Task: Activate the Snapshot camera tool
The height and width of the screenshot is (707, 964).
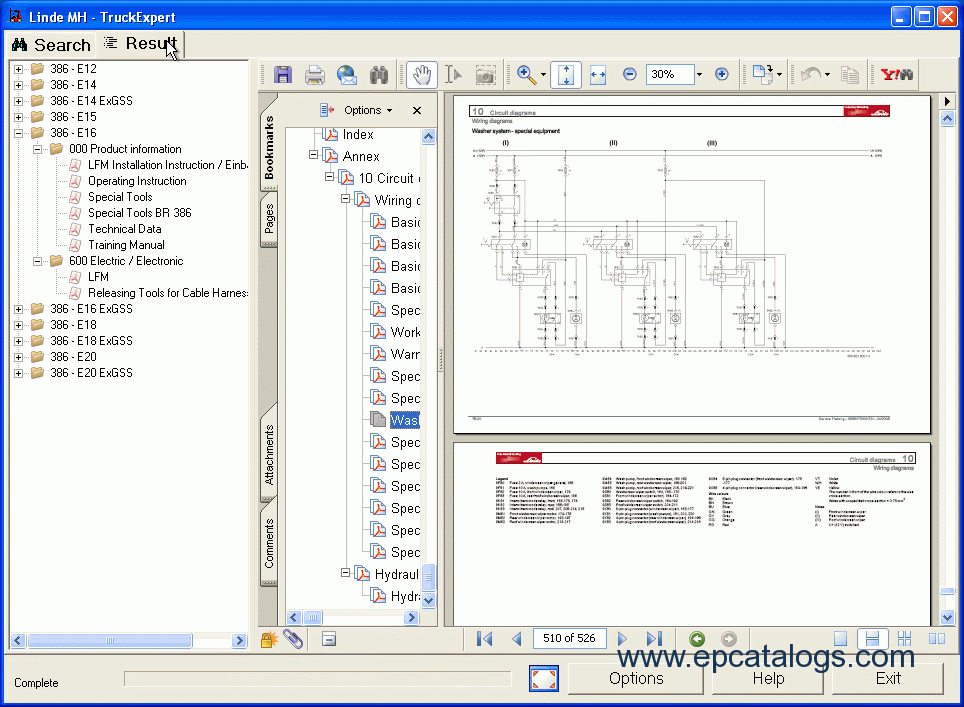Action: (486, 75)
